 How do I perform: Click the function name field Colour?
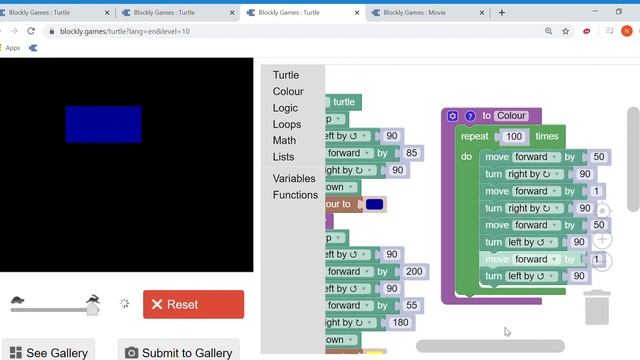tap(511, 116)
